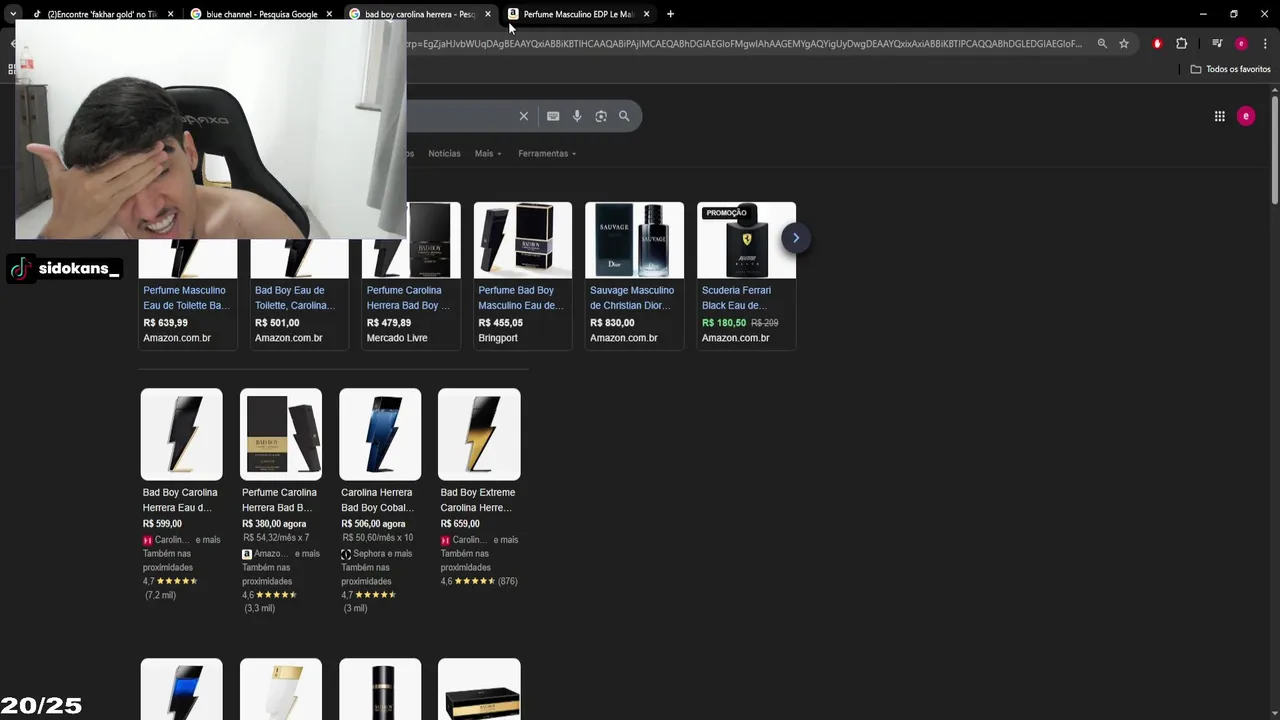Open Chrome three-dot menu
The width and height of the screenshot is (1280, 720).
coord(1265,44)
